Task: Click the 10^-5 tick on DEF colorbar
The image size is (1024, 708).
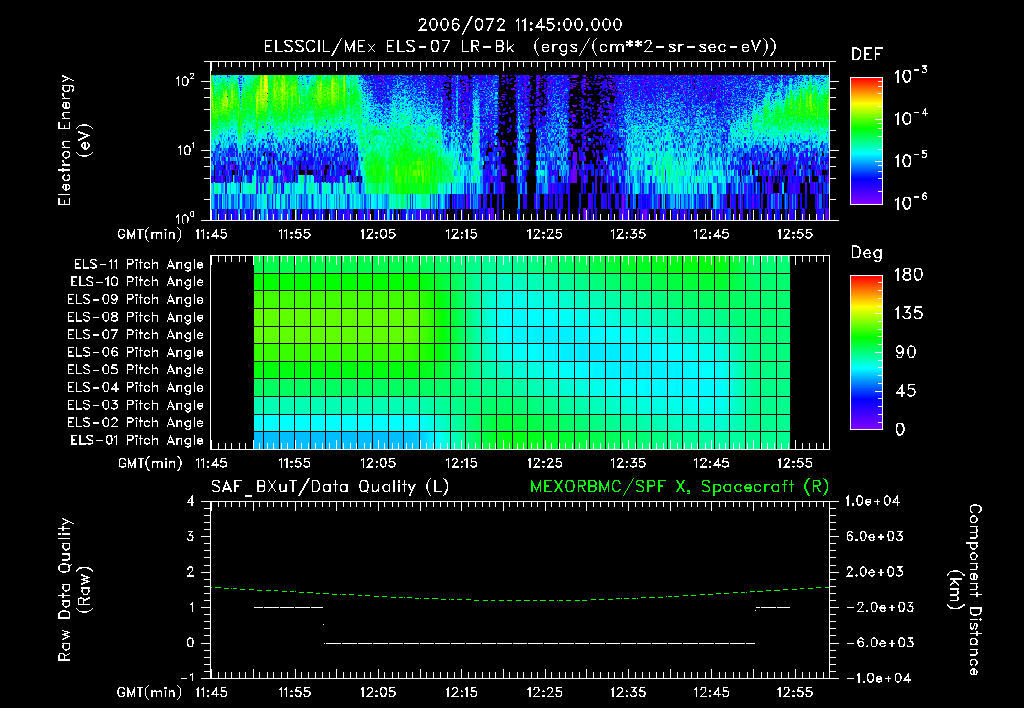Action: [910, 159]
